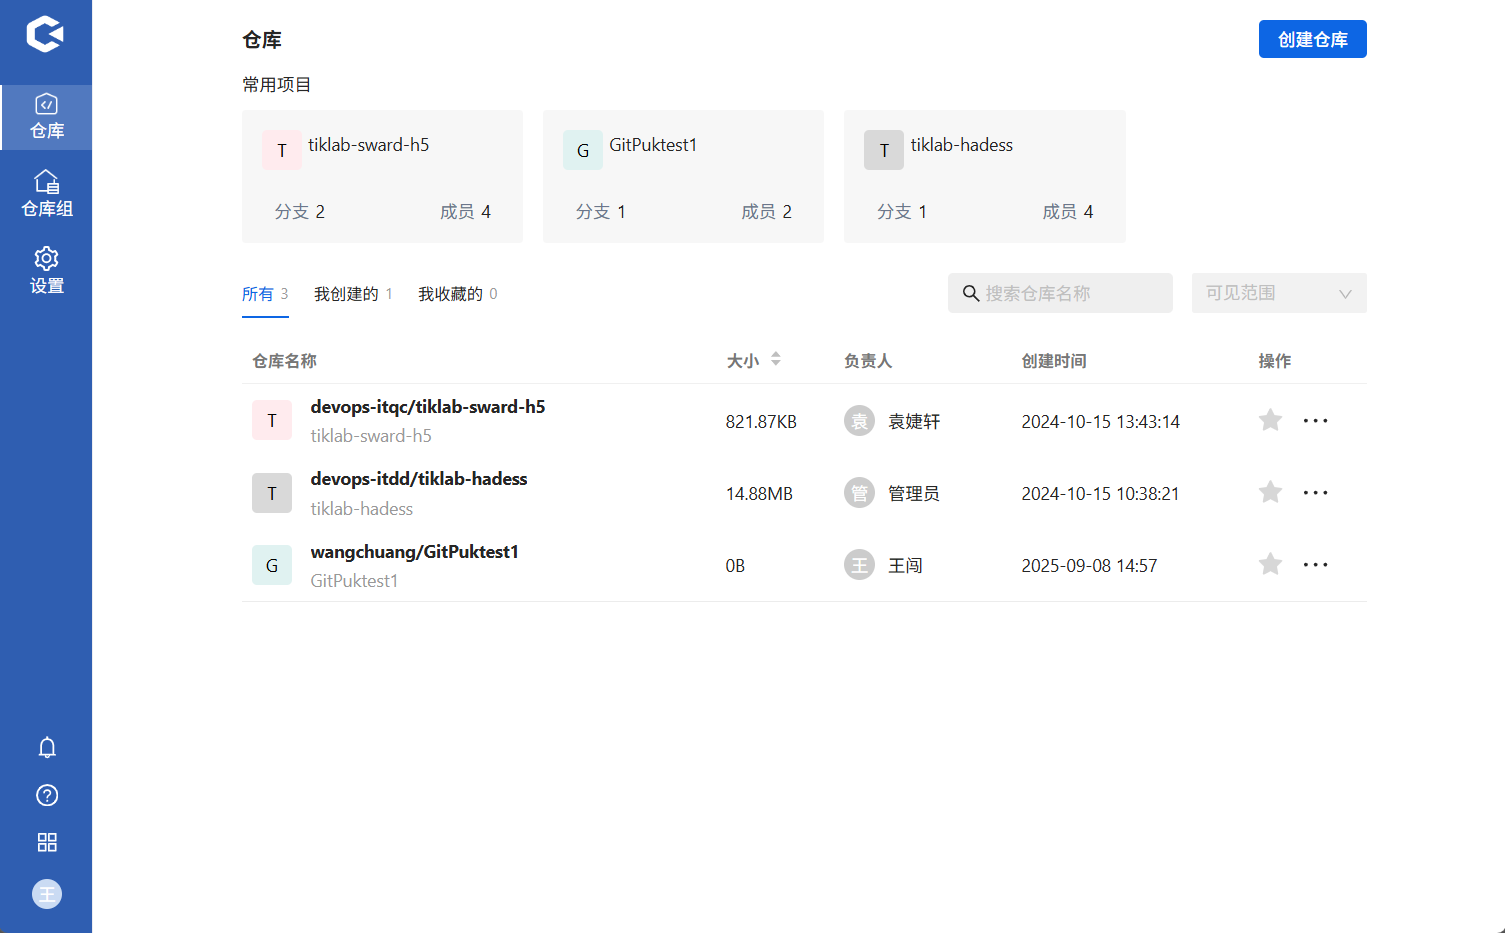Click 王闯 owner avatar
The height and width of the screenshot is (933, 1505).
859,565
